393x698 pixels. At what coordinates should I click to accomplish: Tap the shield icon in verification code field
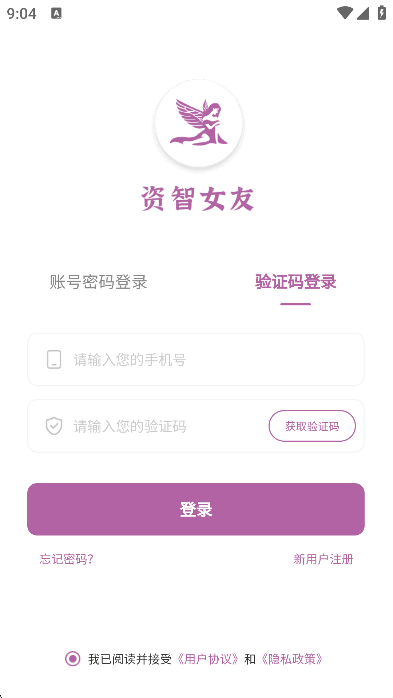[54, 426]
